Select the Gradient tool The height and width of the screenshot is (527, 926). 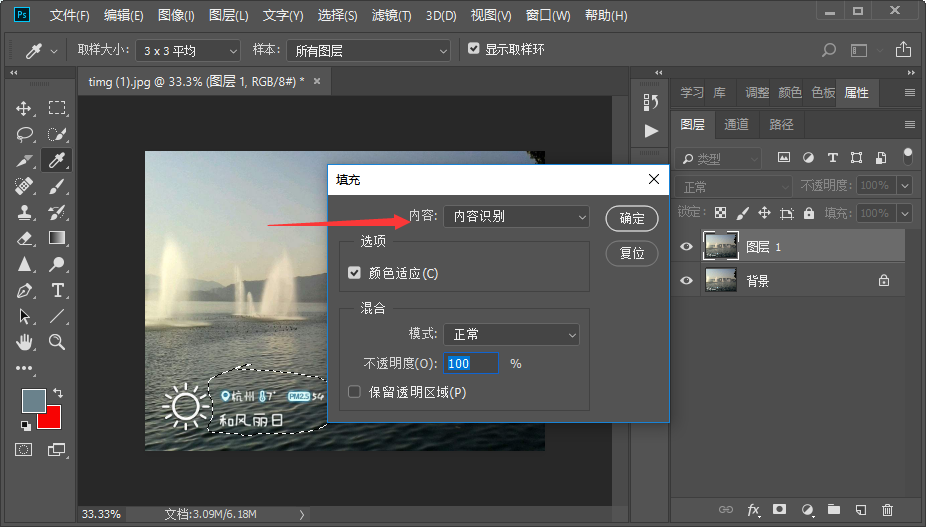tap(57, 238)
